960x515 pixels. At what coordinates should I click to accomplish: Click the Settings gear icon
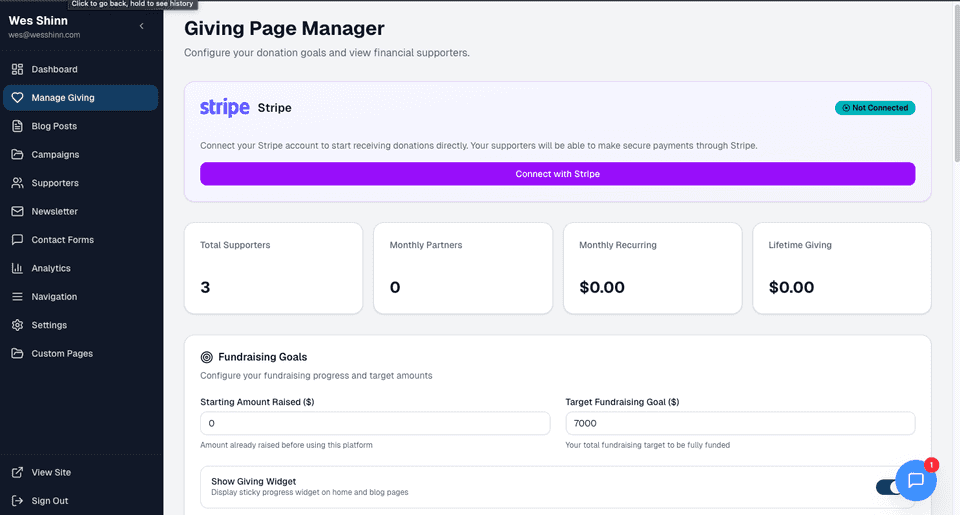(x=17, y=325)
